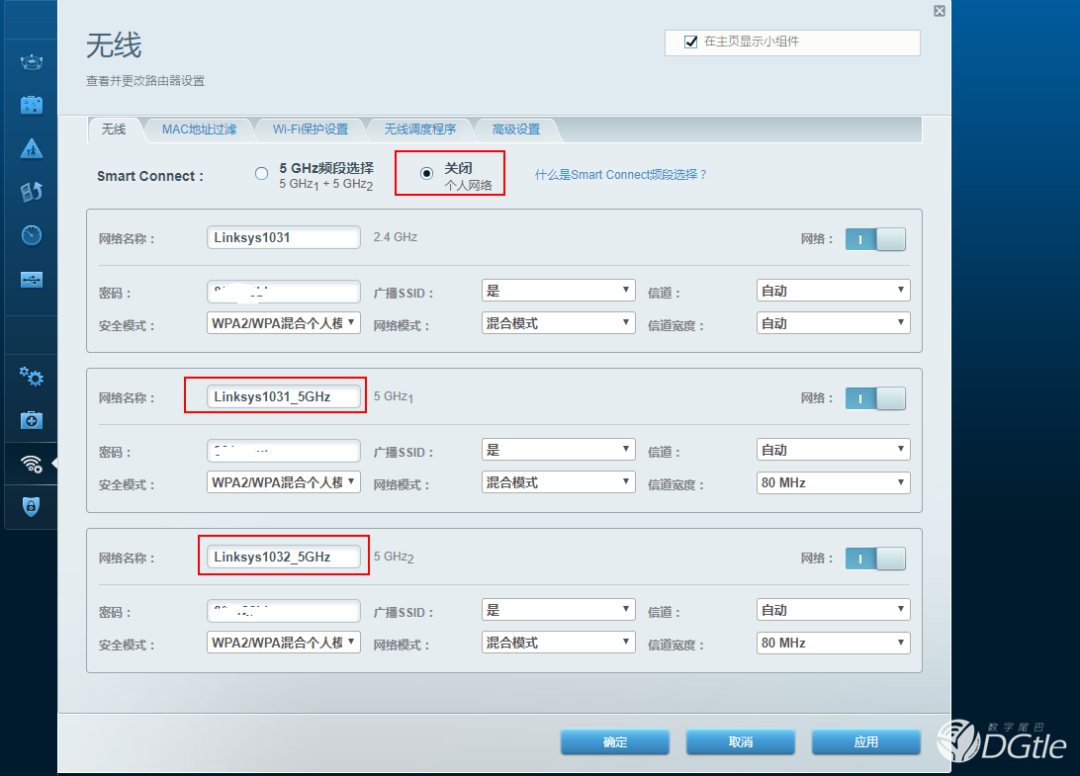Toggle the 5 GHz2 network switch
The width and height of the screenshot is (1080, 776).
click(x=875, y=558)
